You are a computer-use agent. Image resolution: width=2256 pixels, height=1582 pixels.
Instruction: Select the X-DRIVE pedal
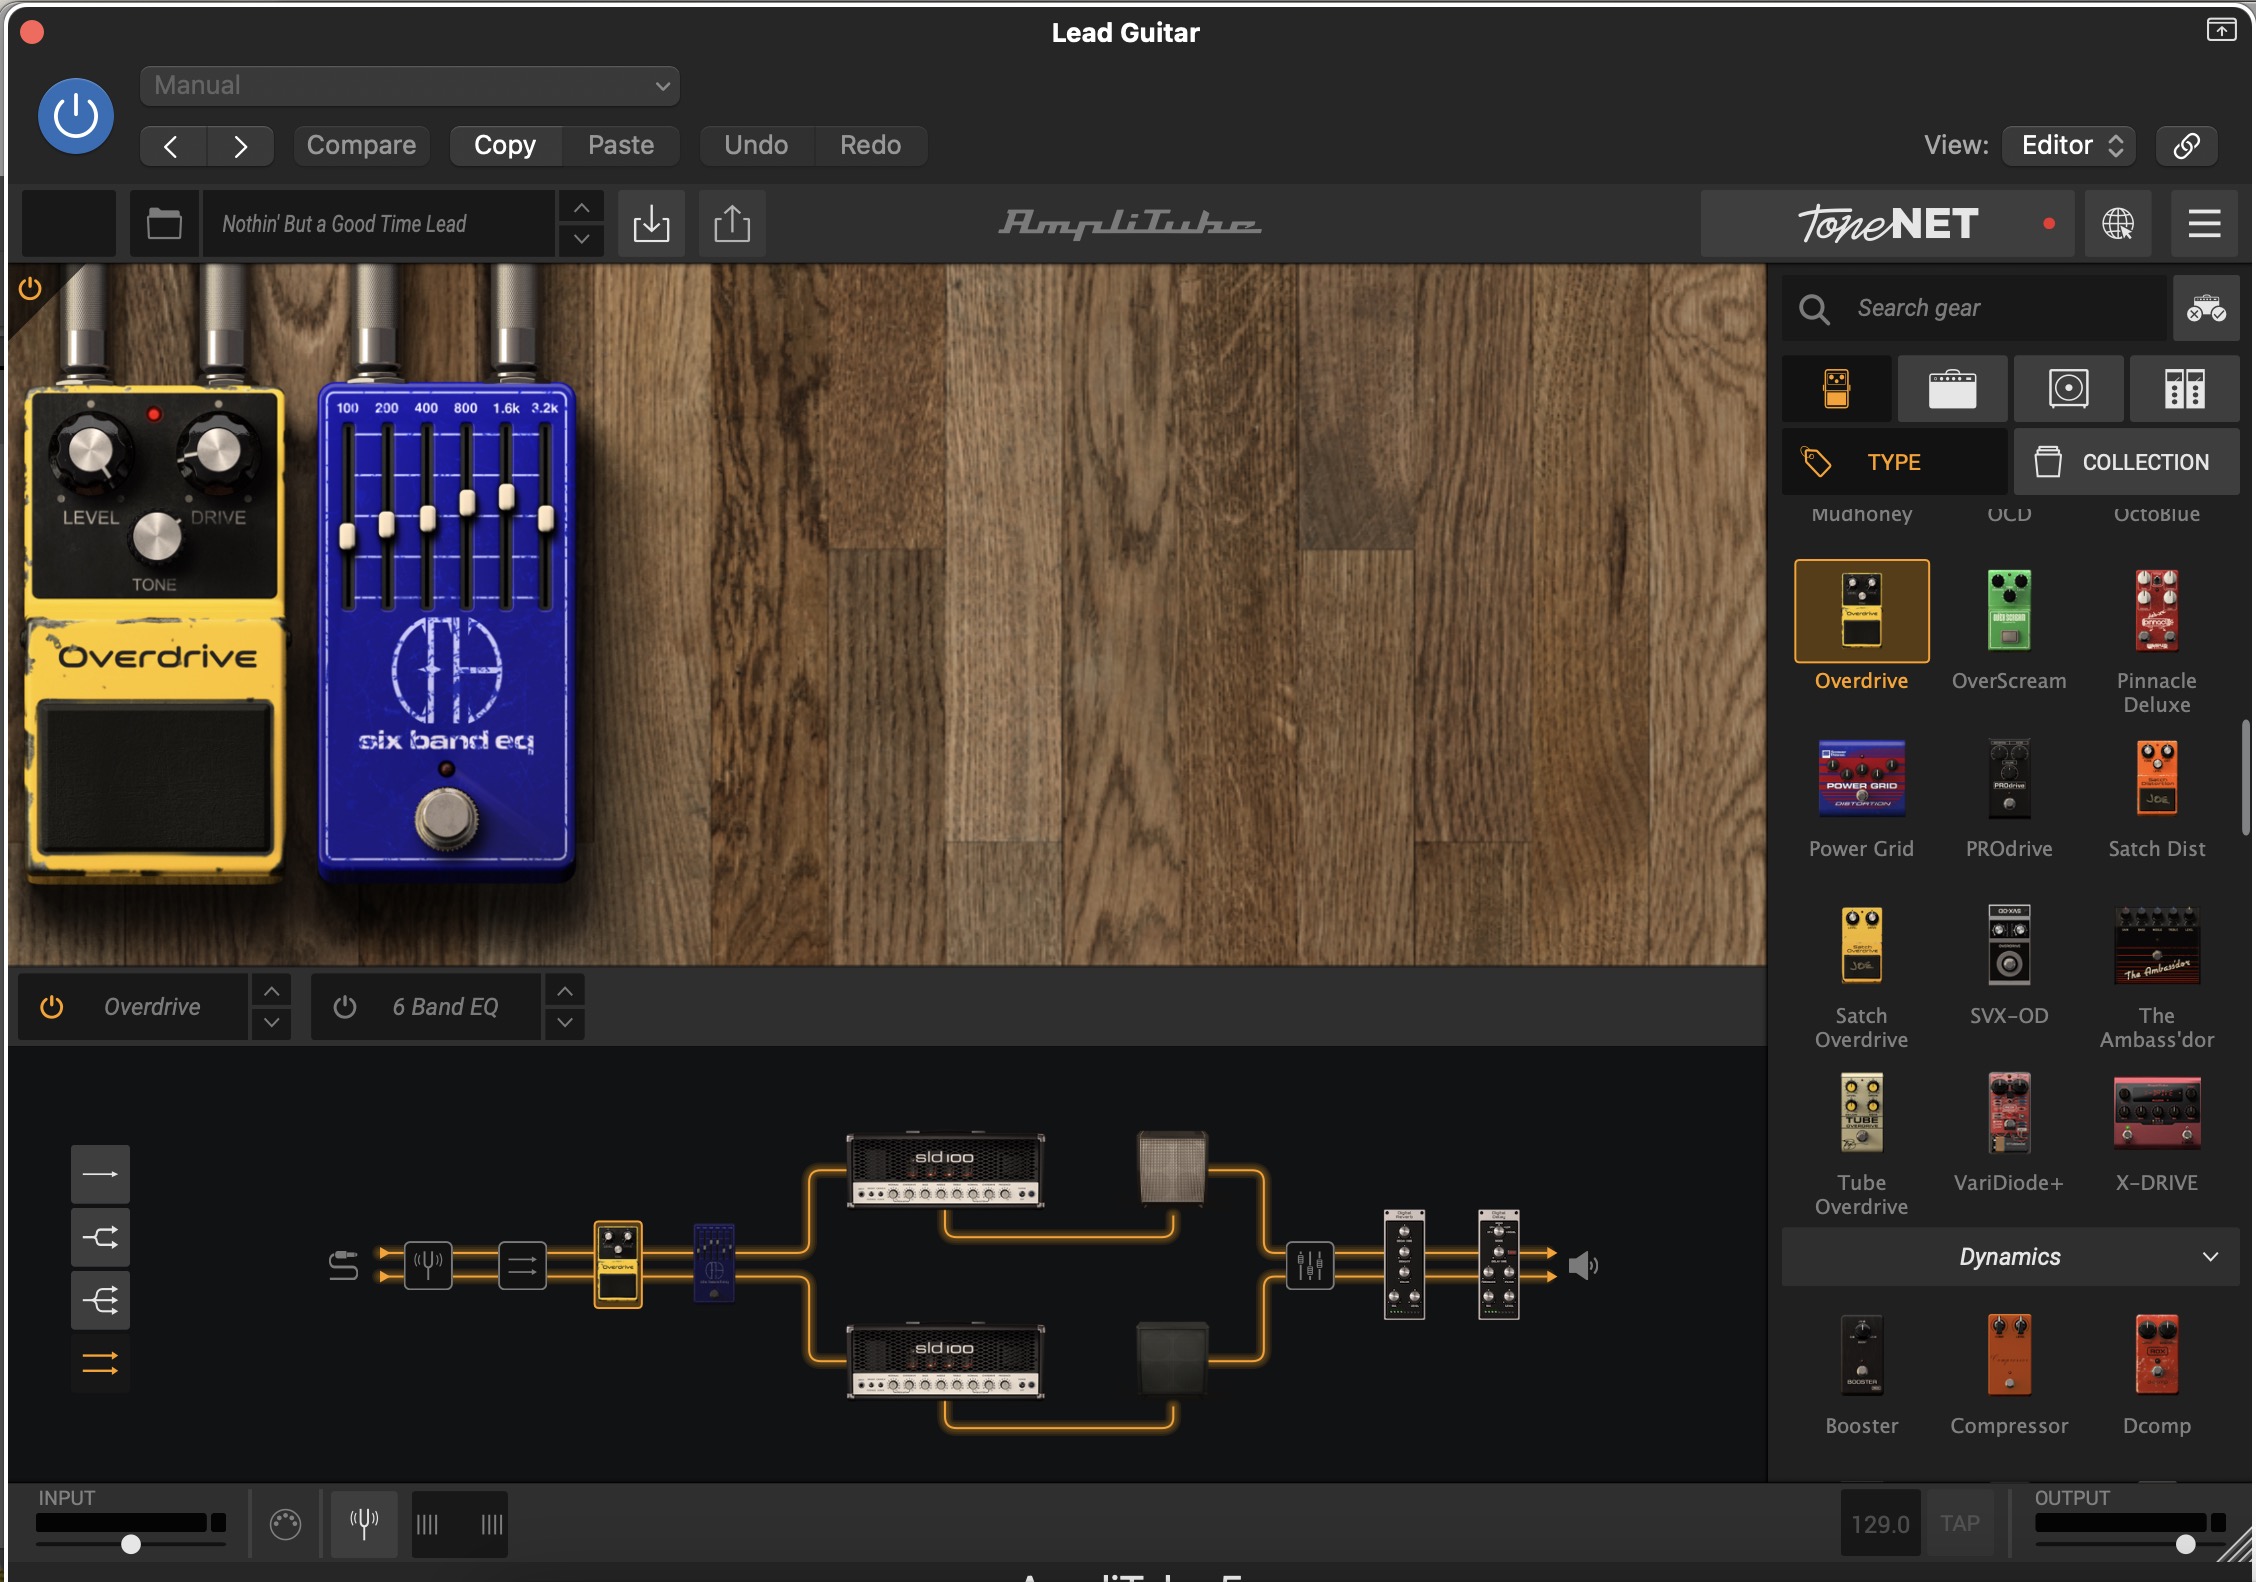(x=2157, y=1131)
